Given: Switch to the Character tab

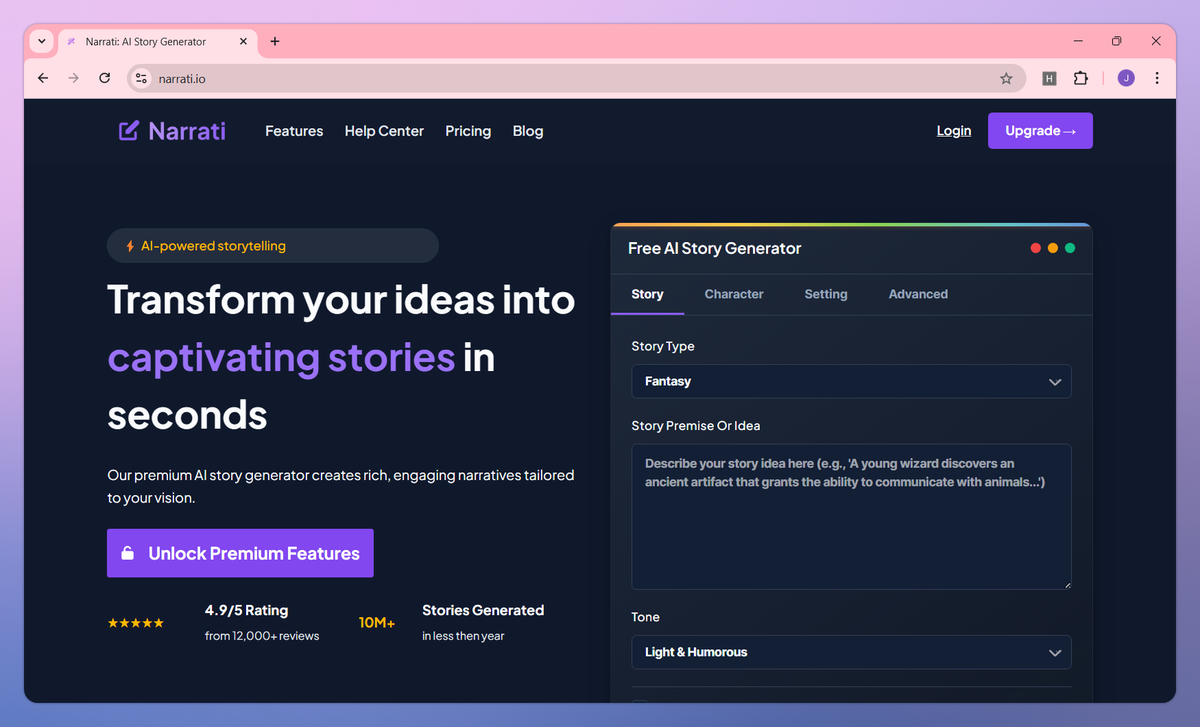Looking at the screenshot, I should pyautogui.click(x=734, y=294).
